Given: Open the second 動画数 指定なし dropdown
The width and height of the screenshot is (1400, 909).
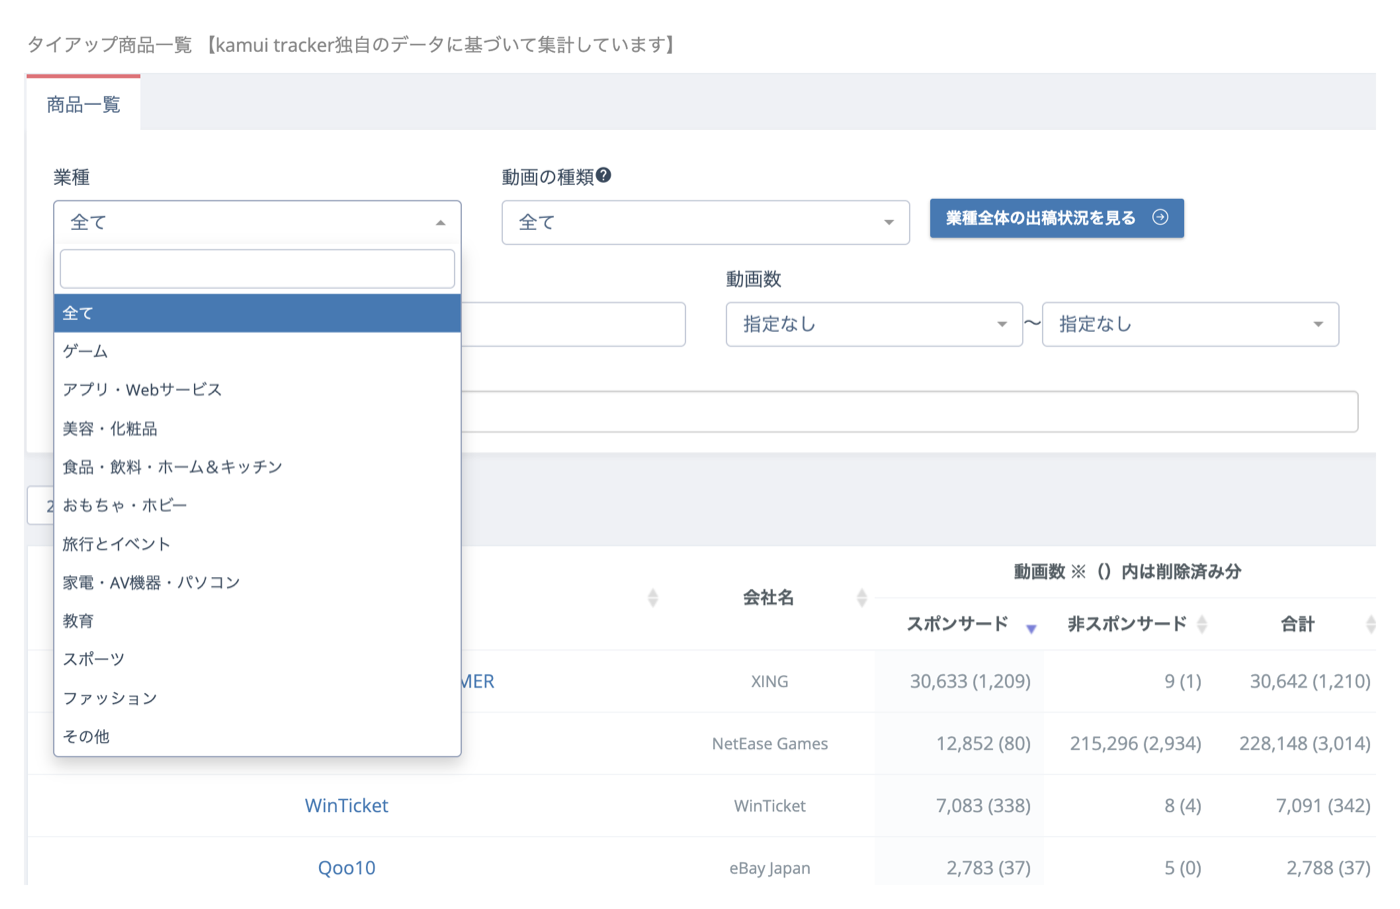Looking at the screenshot, I should tap(1190, 324).
